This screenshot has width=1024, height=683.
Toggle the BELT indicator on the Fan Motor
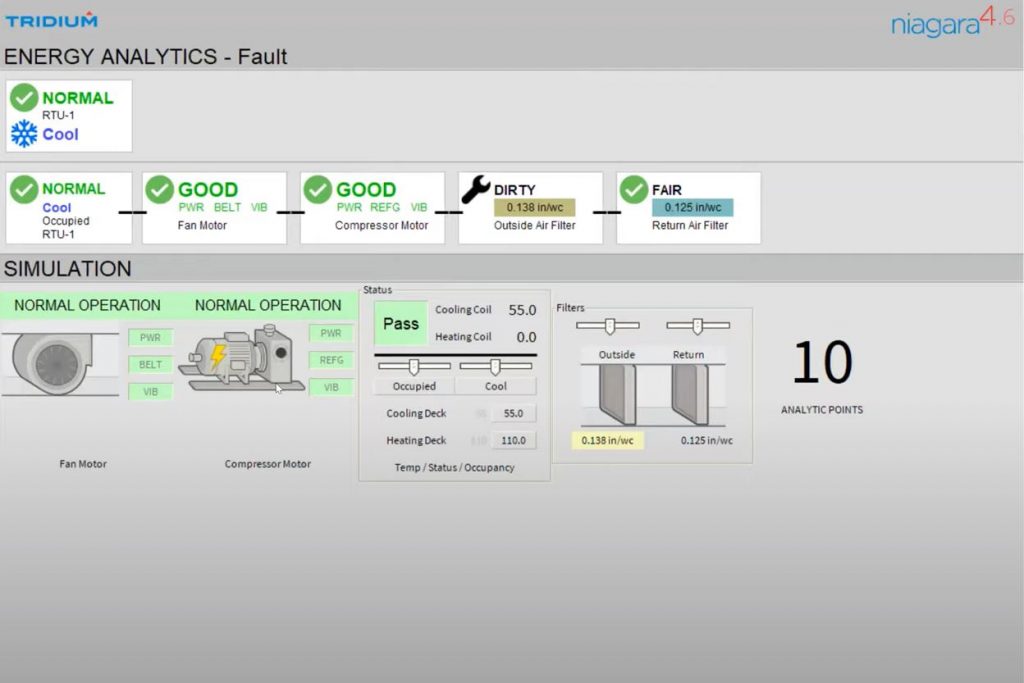[150, 364]
